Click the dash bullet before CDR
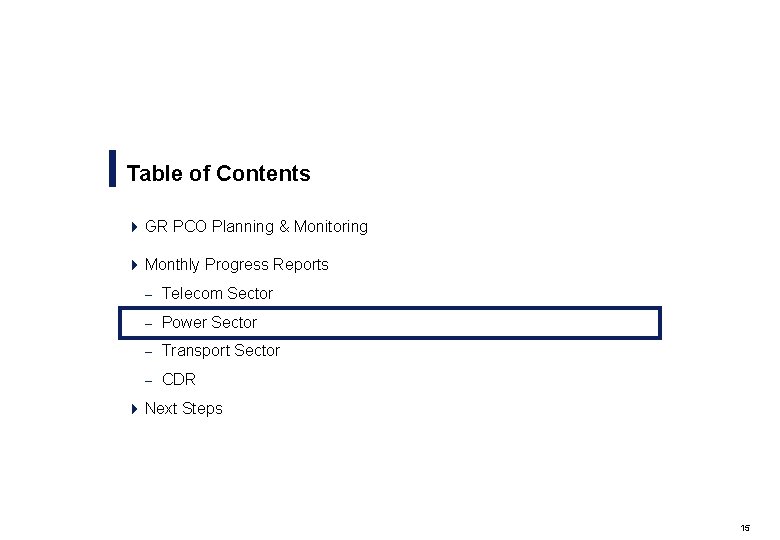The width and height of the screenshot is (780, 540). tap(147, 380)
